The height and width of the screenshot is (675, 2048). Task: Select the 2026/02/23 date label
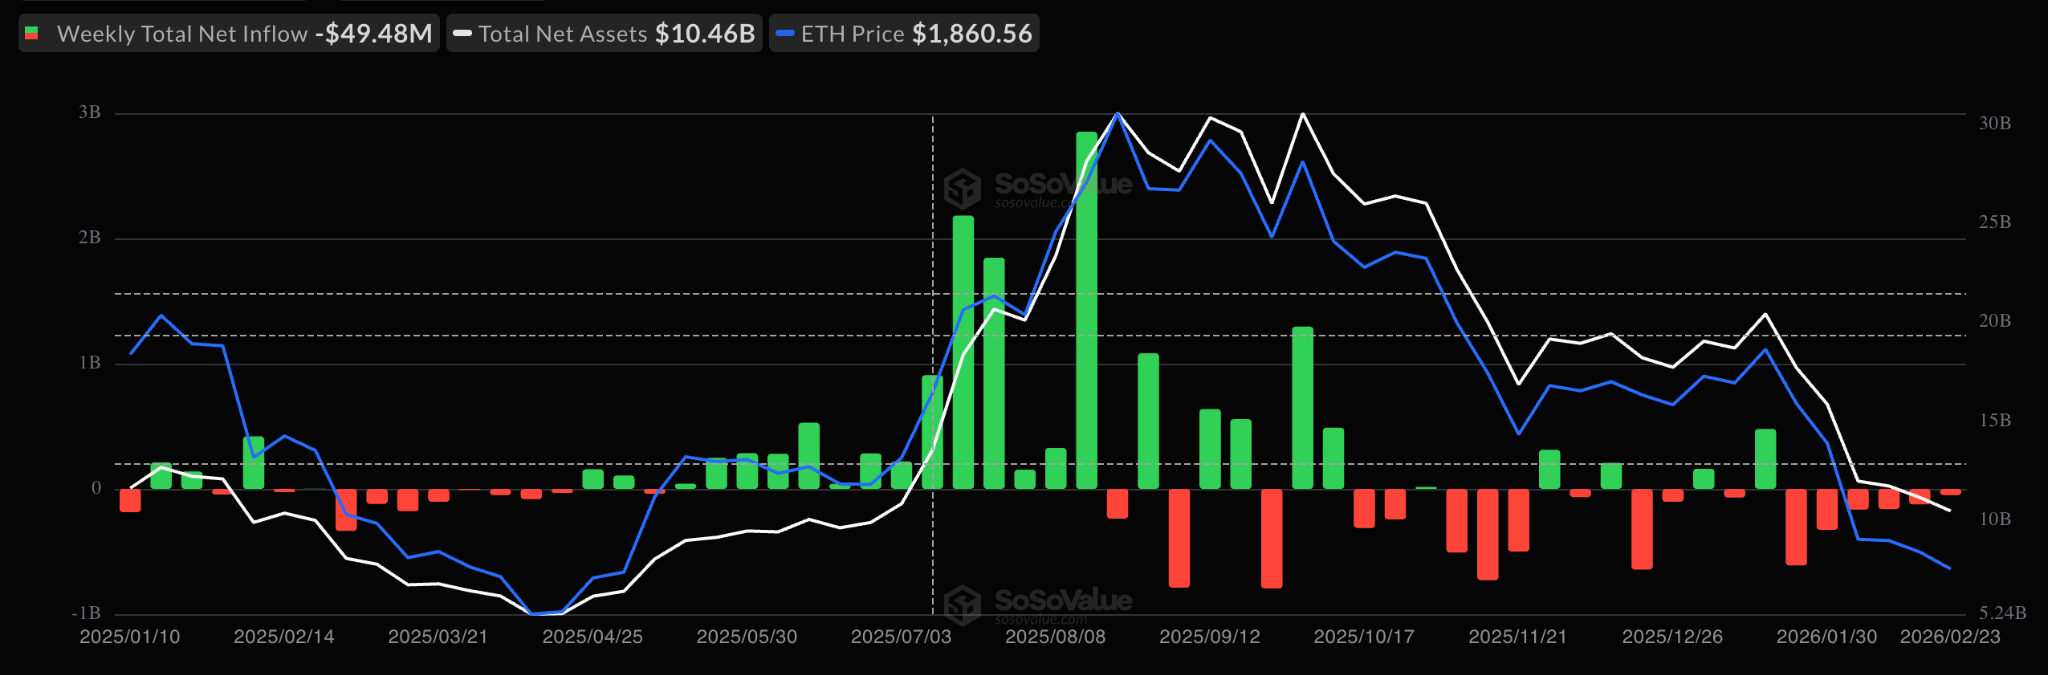click(x=1949, y=637)
